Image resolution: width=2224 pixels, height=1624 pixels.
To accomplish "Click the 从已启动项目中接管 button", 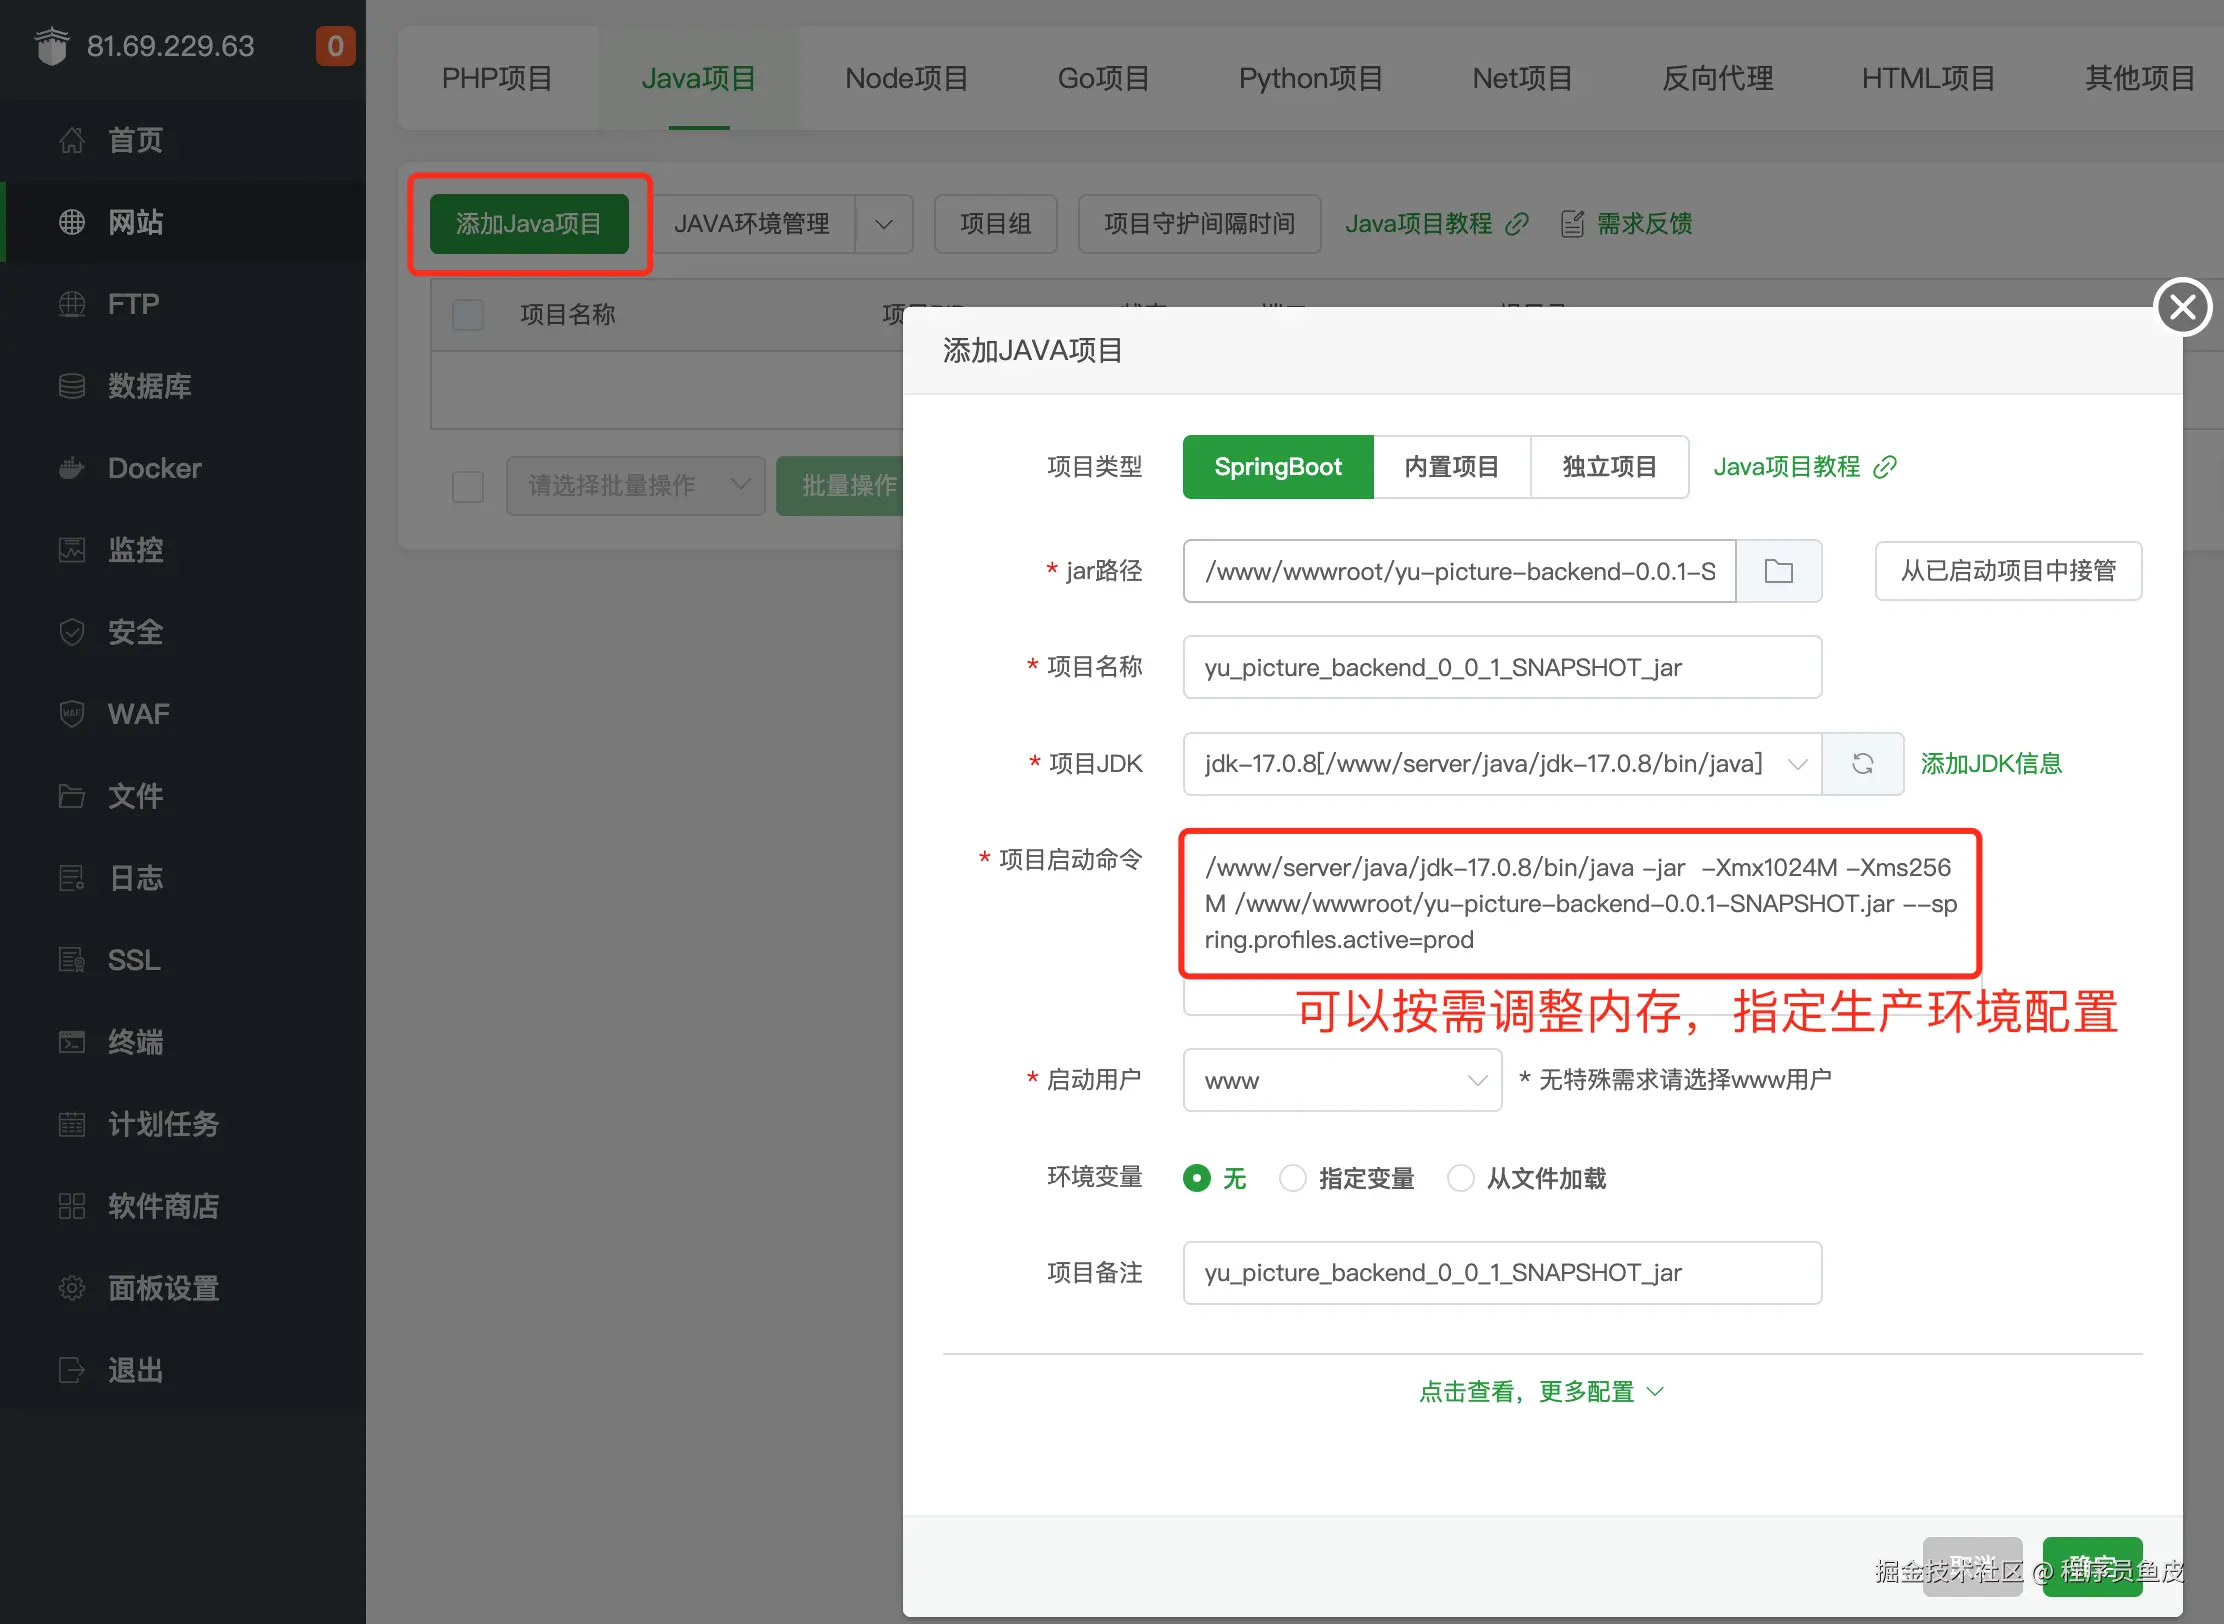I will 2008,571.
